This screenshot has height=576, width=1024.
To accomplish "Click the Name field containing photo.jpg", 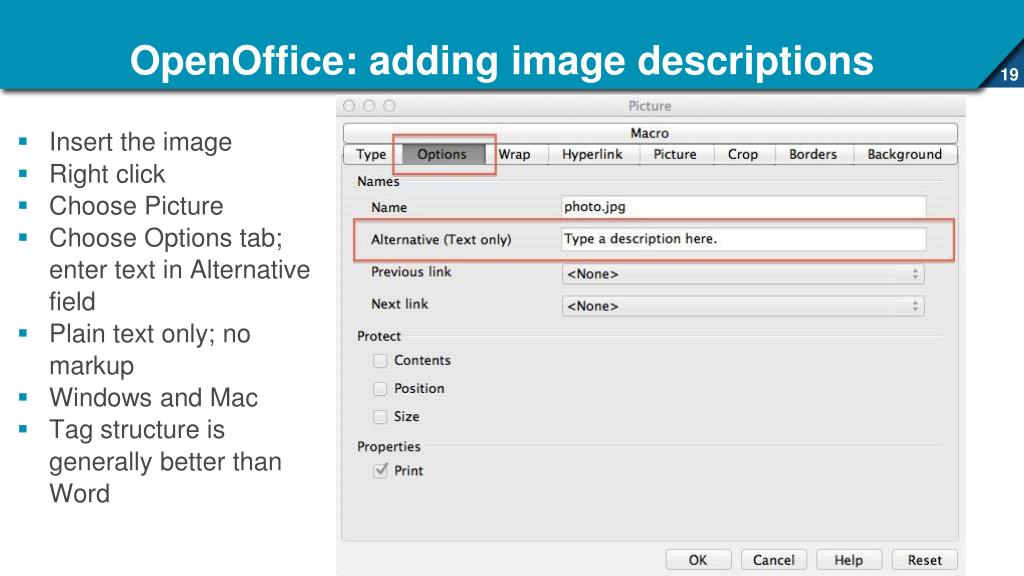I will (x=743, y=207).
